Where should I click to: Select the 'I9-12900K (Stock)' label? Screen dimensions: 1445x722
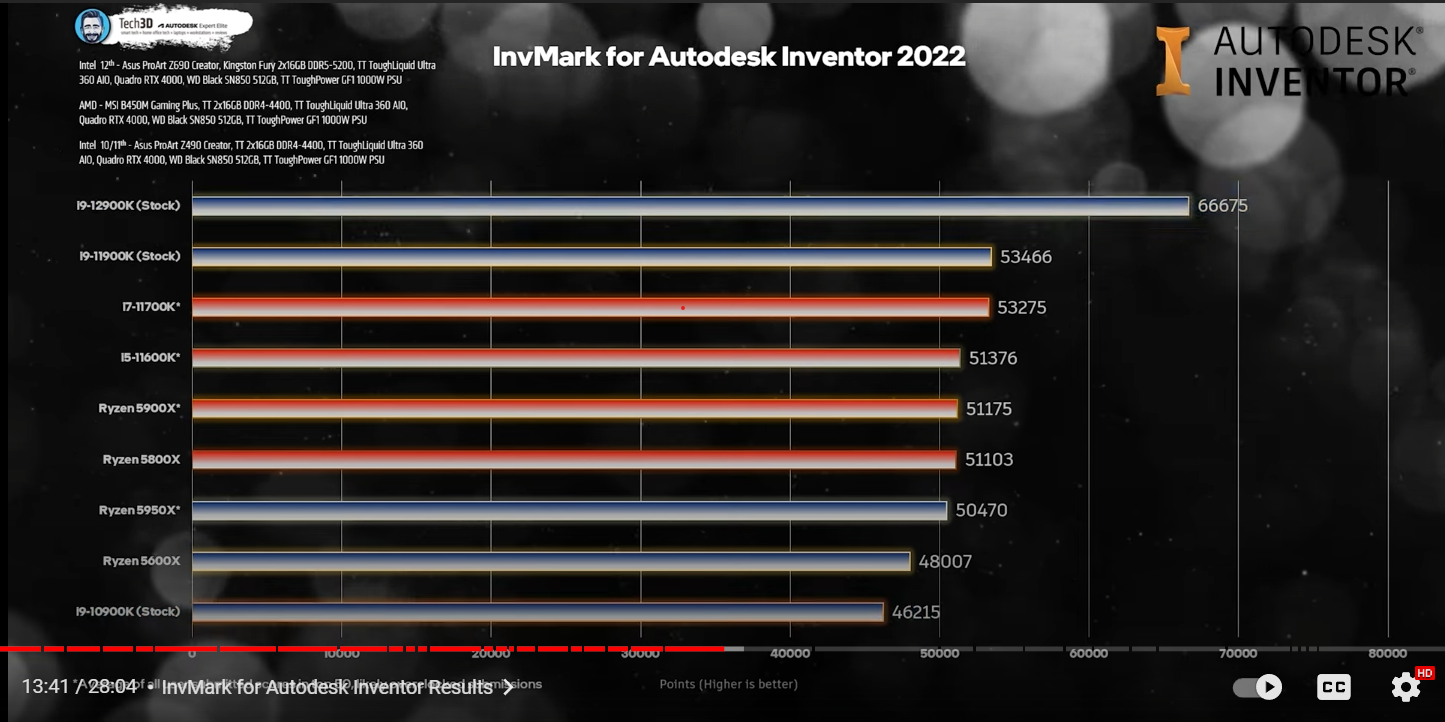point(128,206)
